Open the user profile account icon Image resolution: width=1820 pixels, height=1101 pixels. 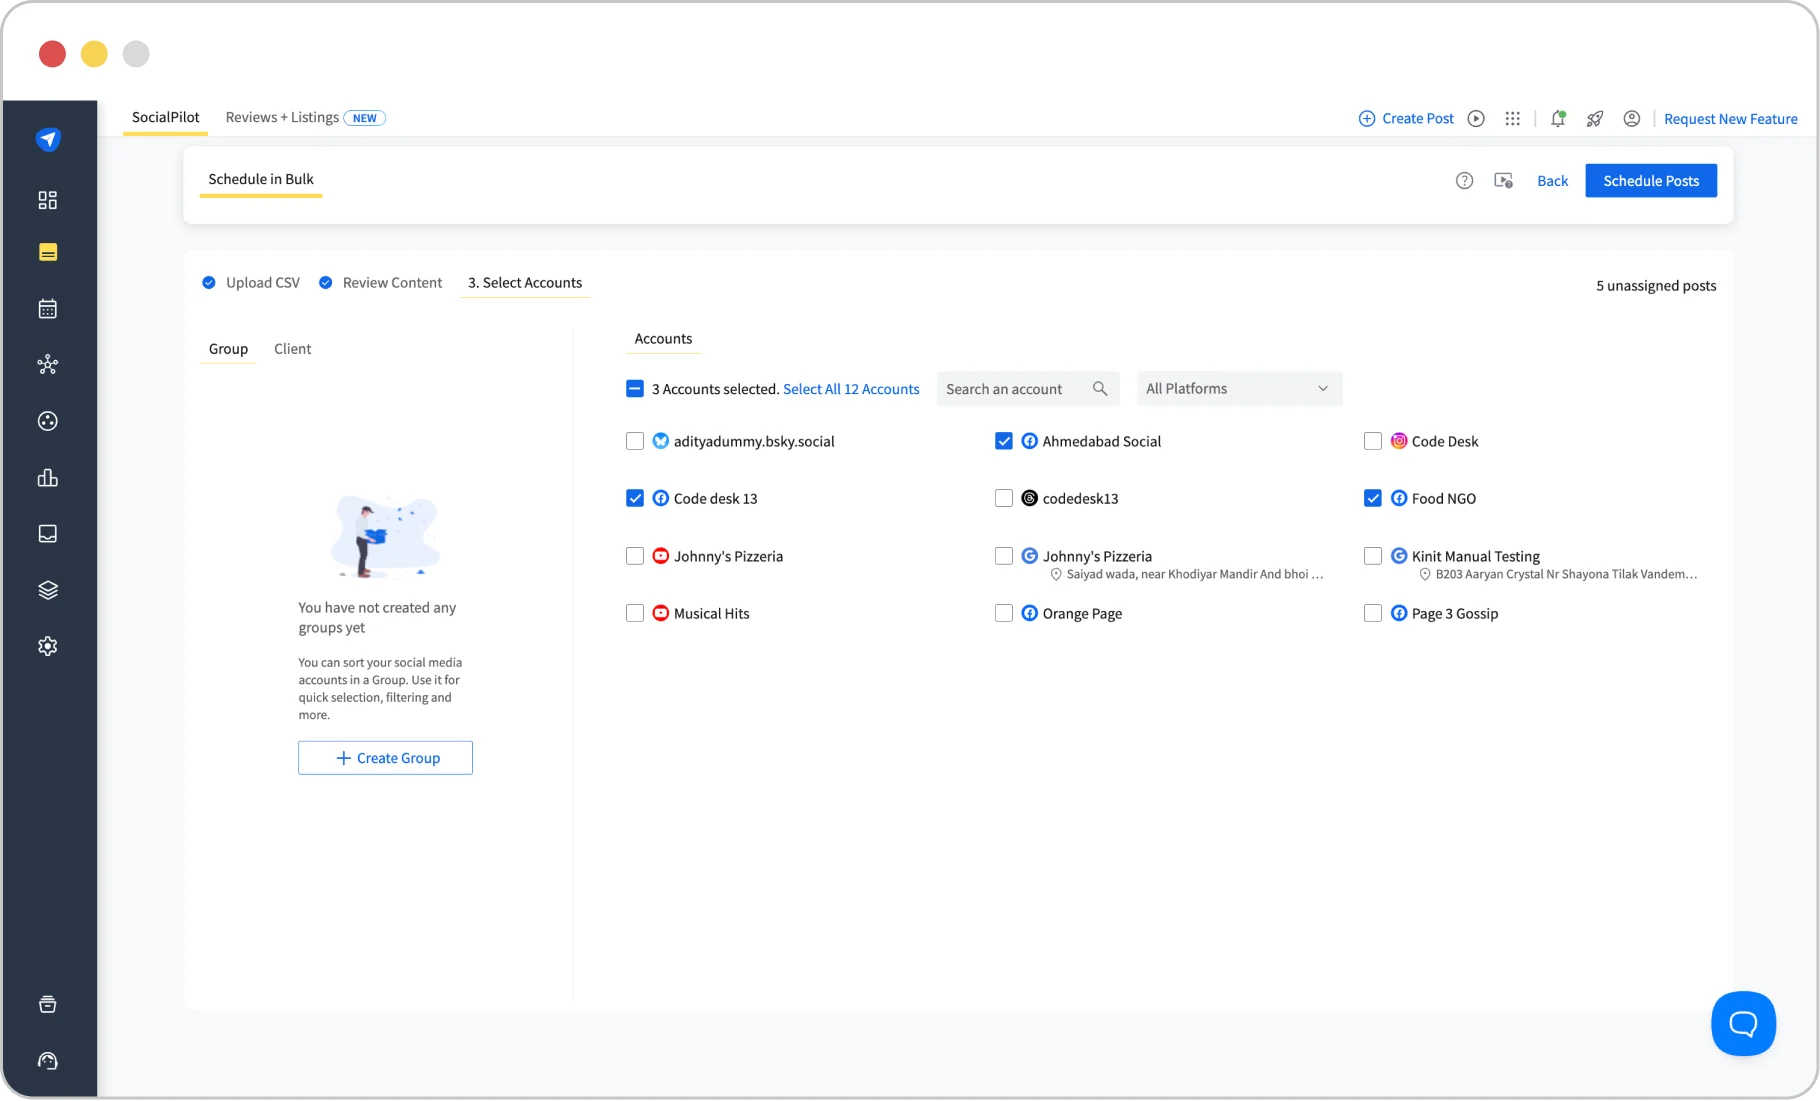pyautogui.click(x=1631, y=118)
